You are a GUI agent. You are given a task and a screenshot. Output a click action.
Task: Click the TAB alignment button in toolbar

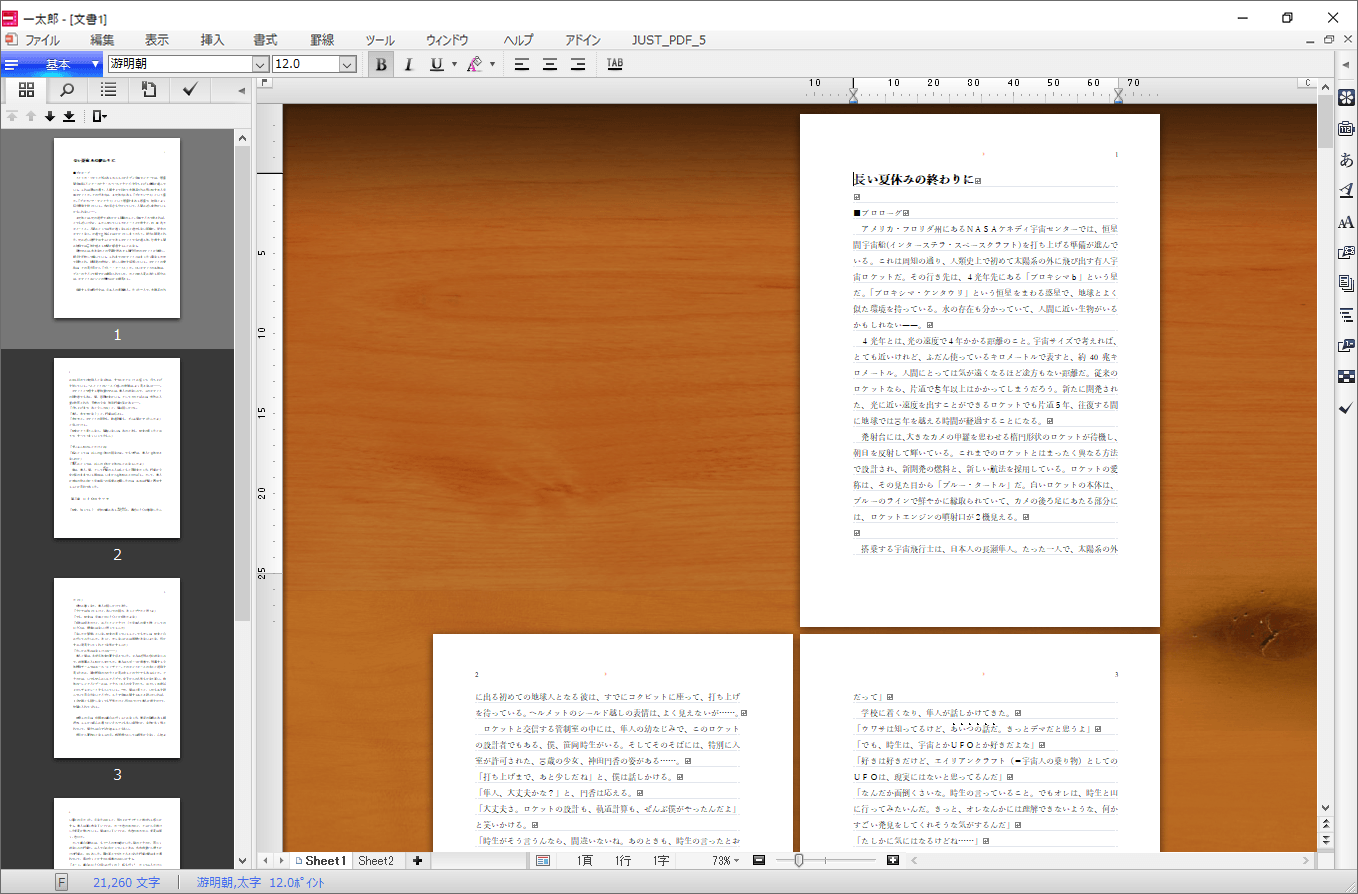pos(614,62)
